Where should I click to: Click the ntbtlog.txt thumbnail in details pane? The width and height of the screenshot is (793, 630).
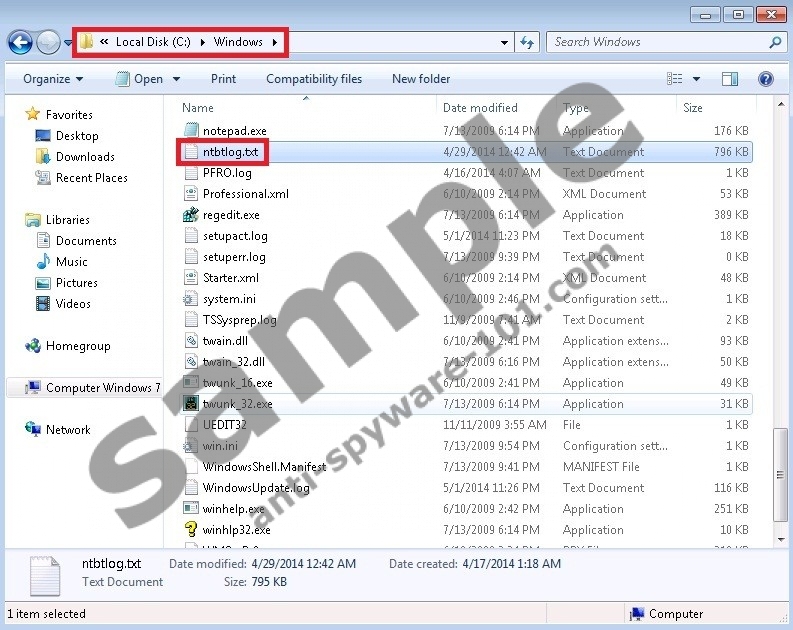pyautogui.click(x=45, y=575)
